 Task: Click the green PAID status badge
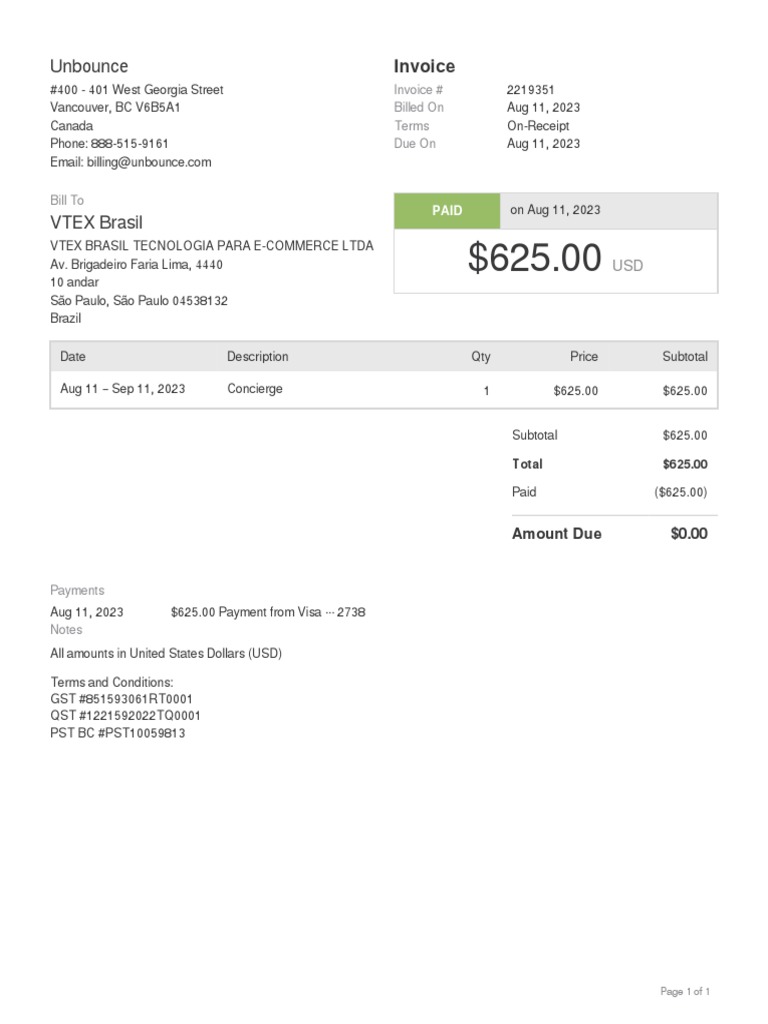447,211
